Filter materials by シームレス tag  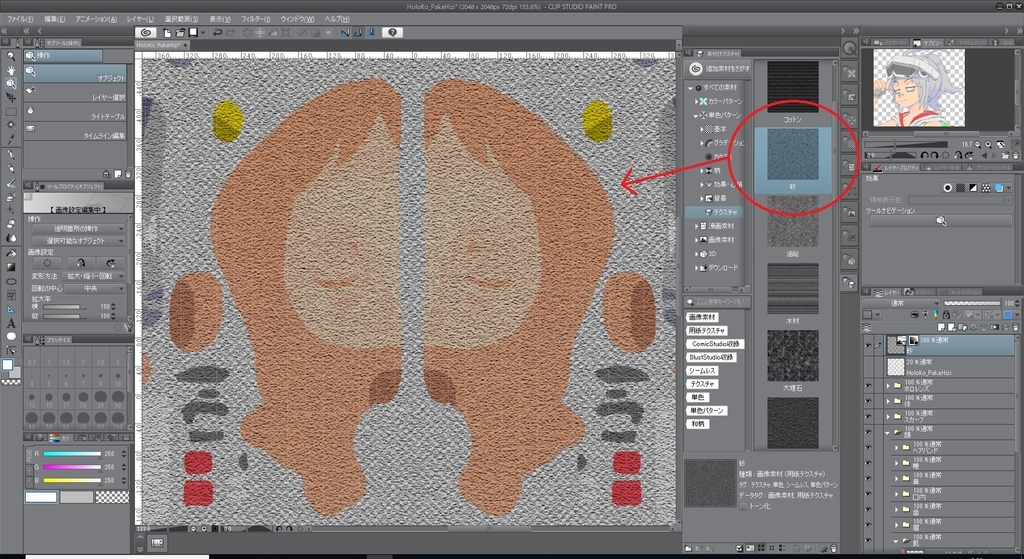coord(702,371)
